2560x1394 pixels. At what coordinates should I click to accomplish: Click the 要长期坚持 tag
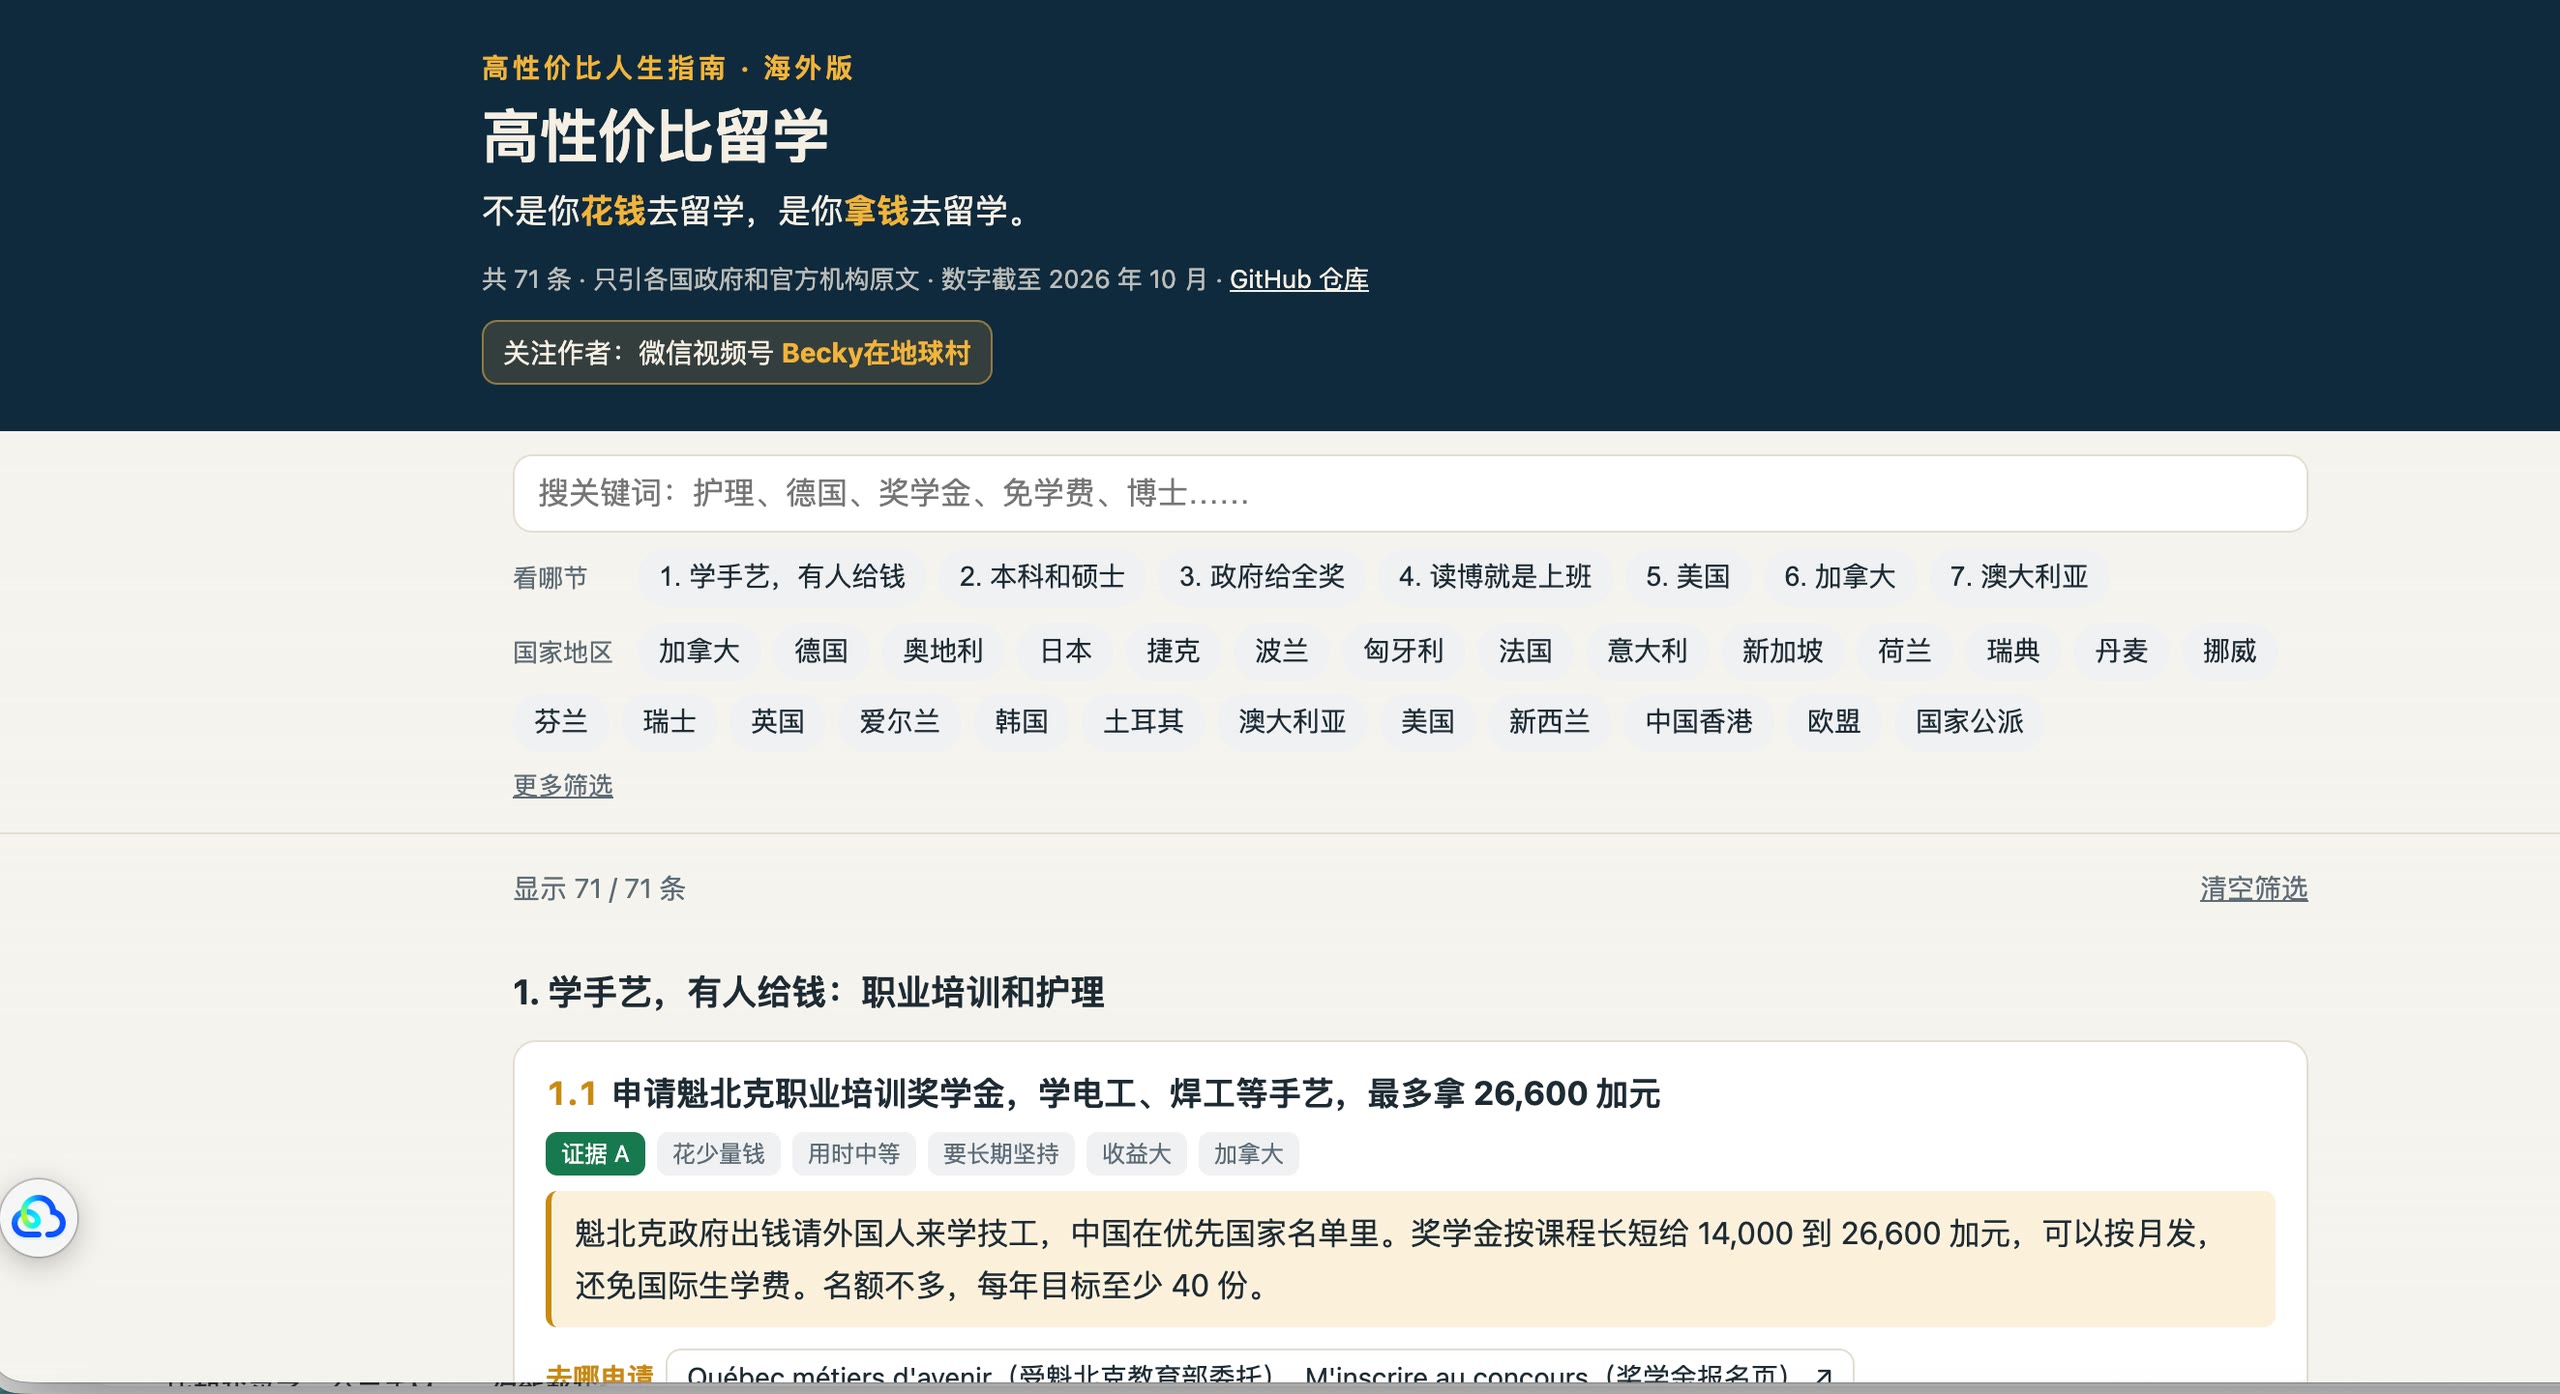point(1001,1154)
